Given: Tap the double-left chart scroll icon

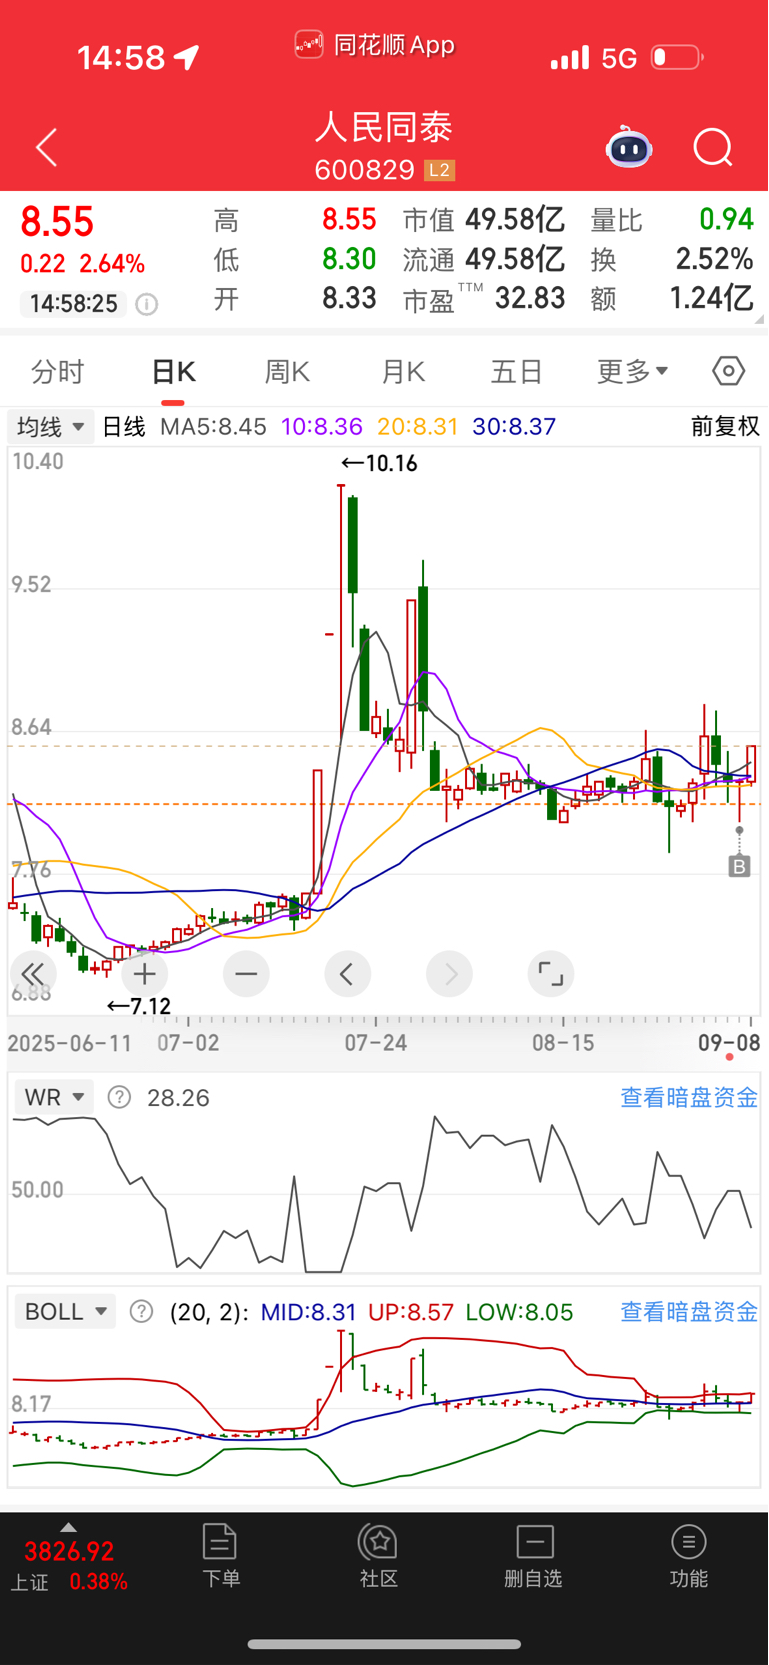Looking at the screenshot, I should [x=33, y=974].
